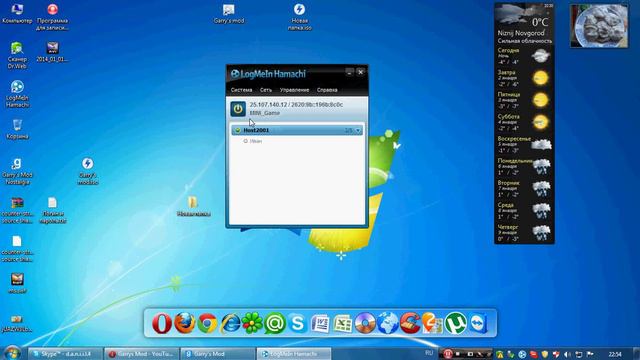Launch Google Chrome from the dock

pos(207,324)
